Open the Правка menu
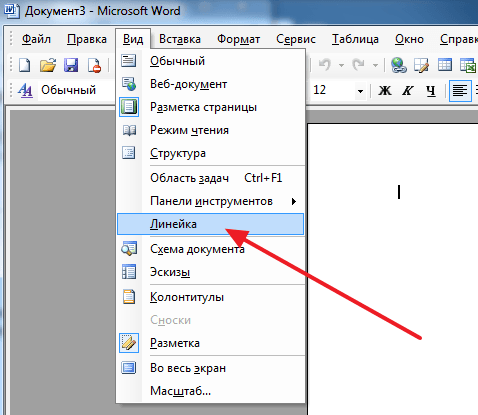Screen dimensions: 478x415 click(x=87, y=39)
